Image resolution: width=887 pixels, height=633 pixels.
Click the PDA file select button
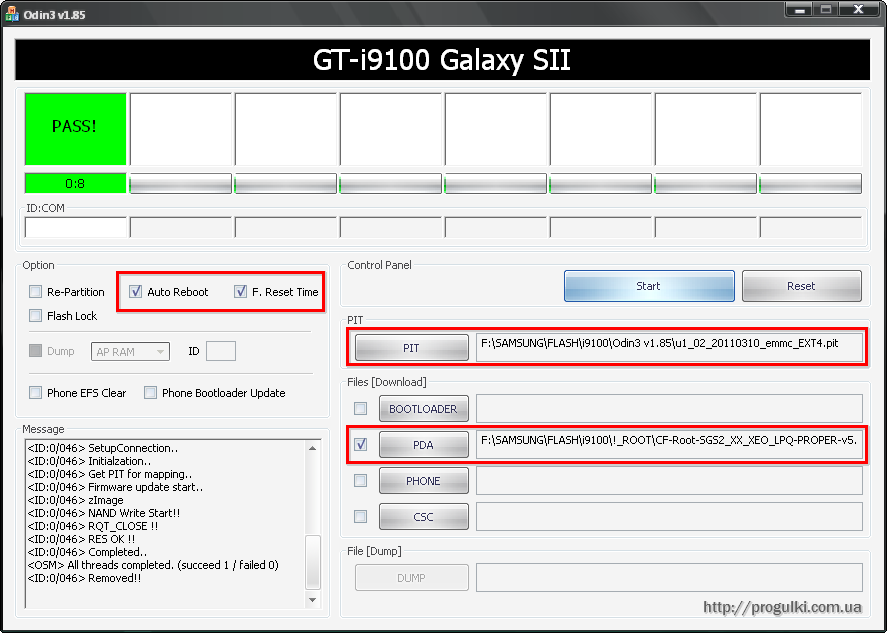[x=423, y=445]
